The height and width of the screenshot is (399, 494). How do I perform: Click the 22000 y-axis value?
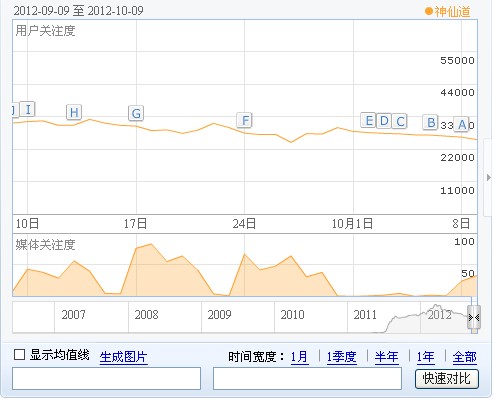(x=457, y=157)
